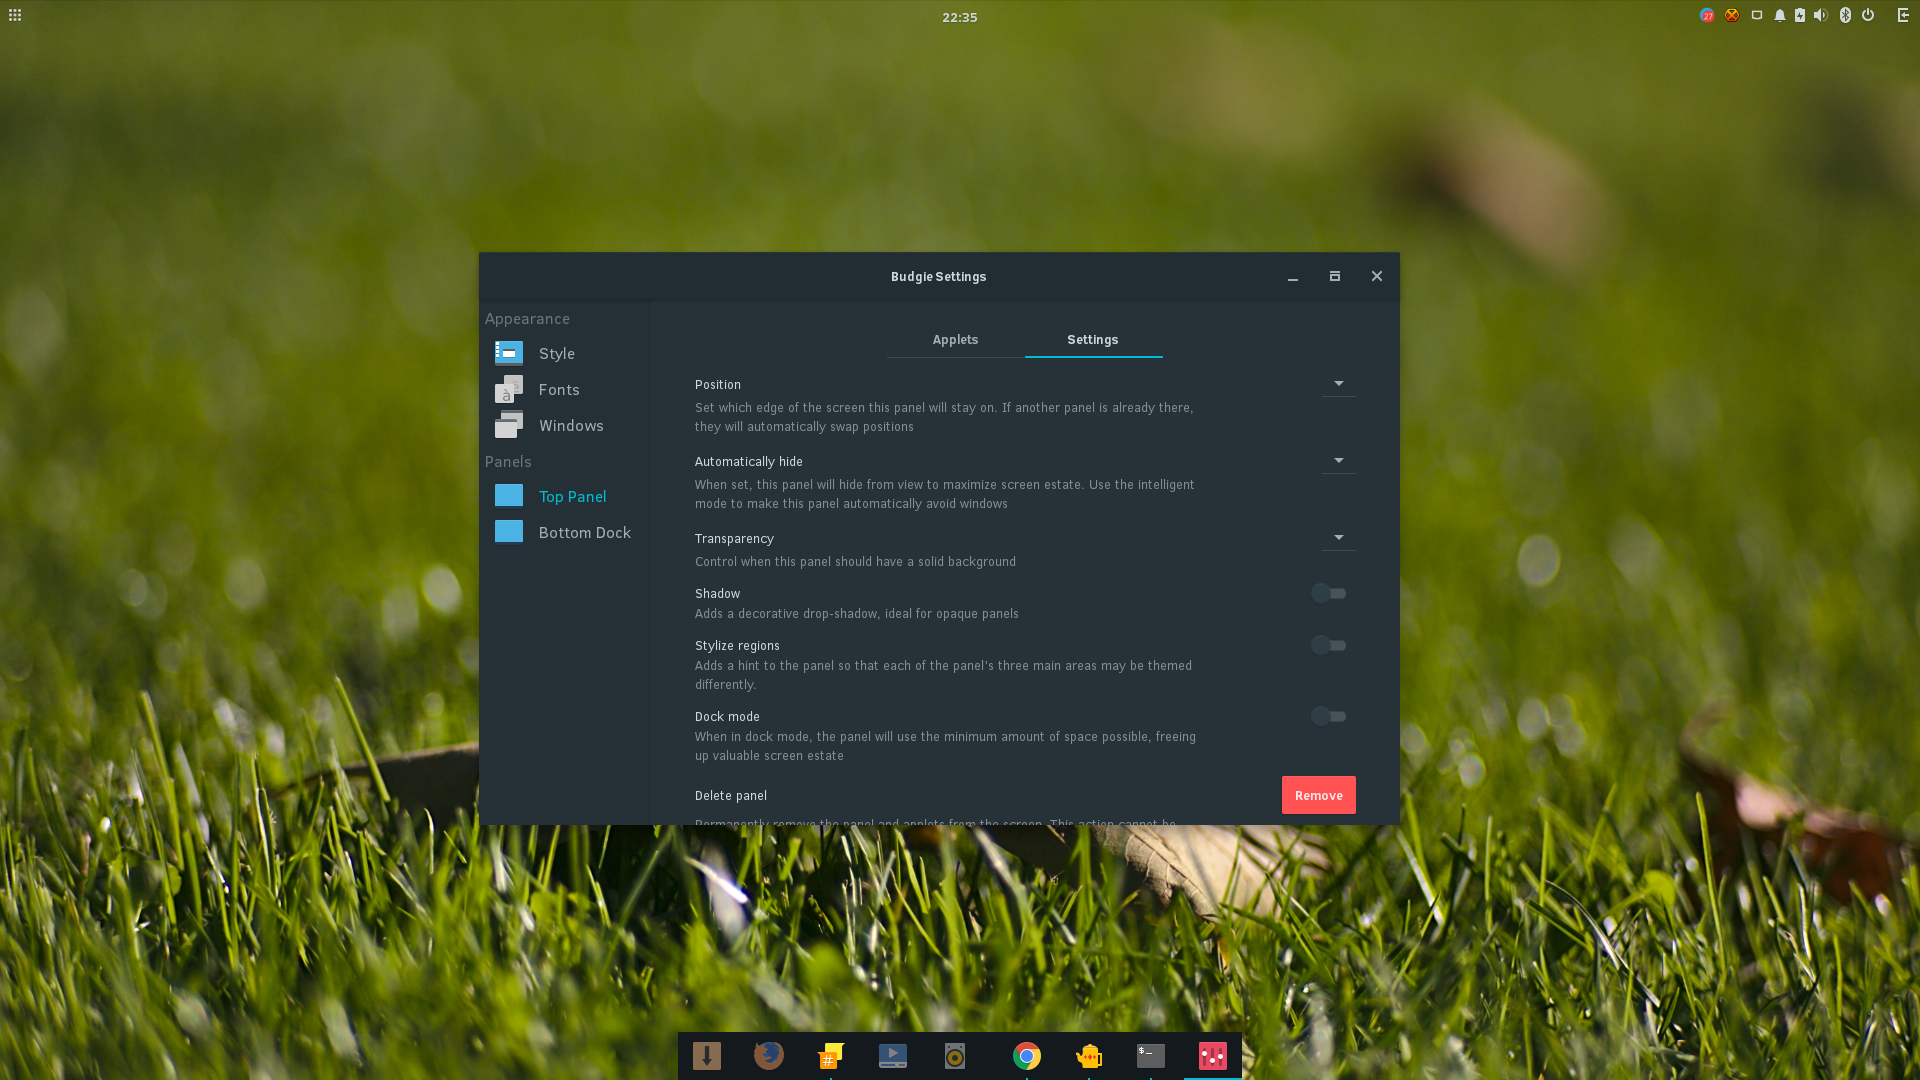Launch the downloader app in dock
The width and height of the screenshot is (1920, 1080).
pyautogui.click(x=707, y=1056)
